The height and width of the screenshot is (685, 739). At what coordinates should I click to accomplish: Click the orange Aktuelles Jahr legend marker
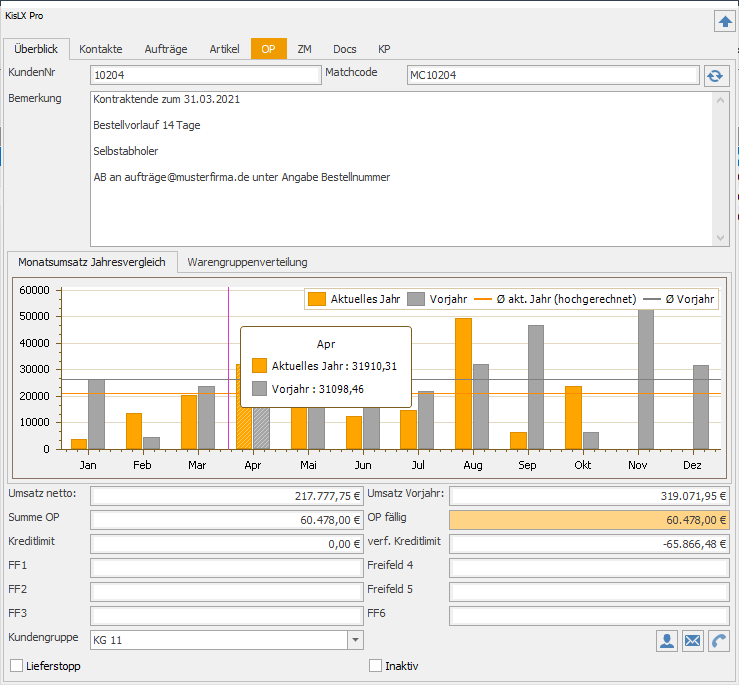317,299
